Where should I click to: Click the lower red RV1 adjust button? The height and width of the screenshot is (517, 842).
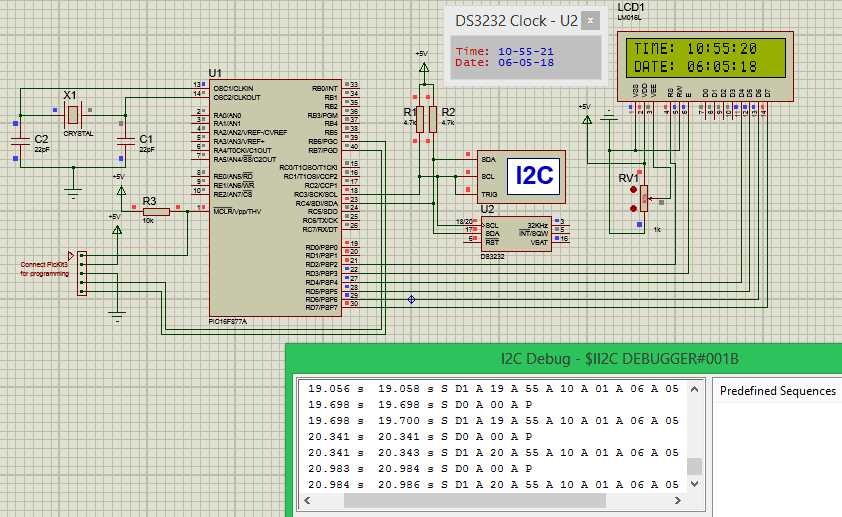(x=633, y=208)
